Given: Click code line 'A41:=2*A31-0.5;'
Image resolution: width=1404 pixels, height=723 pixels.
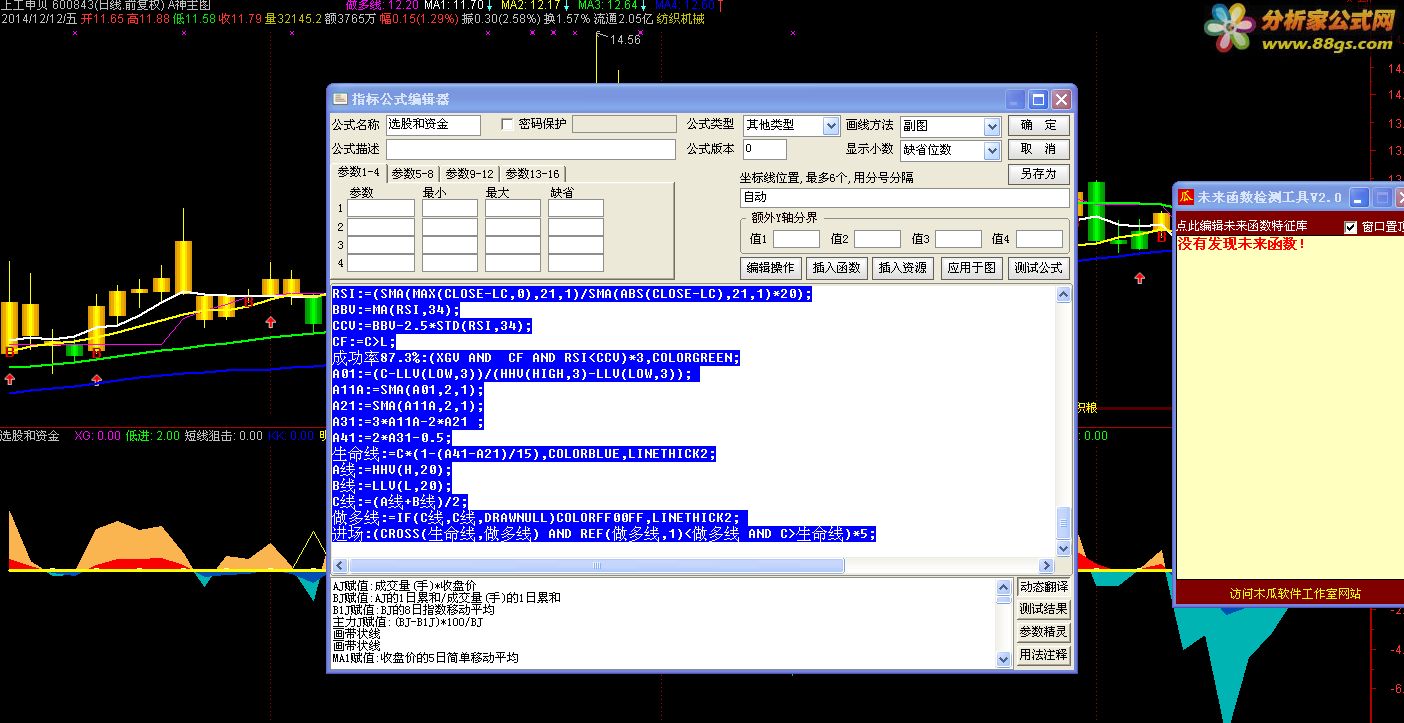Looking at the screenshot, I should click(x=392, y=438).
